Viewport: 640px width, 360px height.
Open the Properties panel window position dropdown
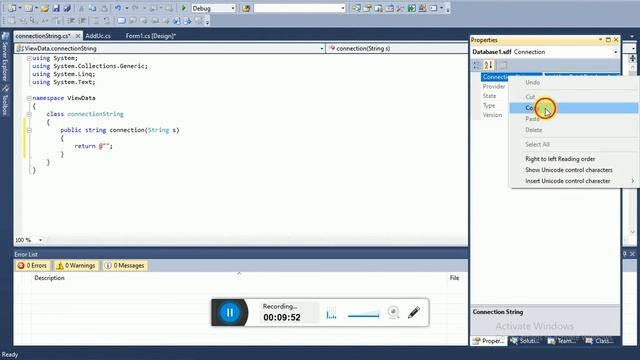tap(600, 40)
